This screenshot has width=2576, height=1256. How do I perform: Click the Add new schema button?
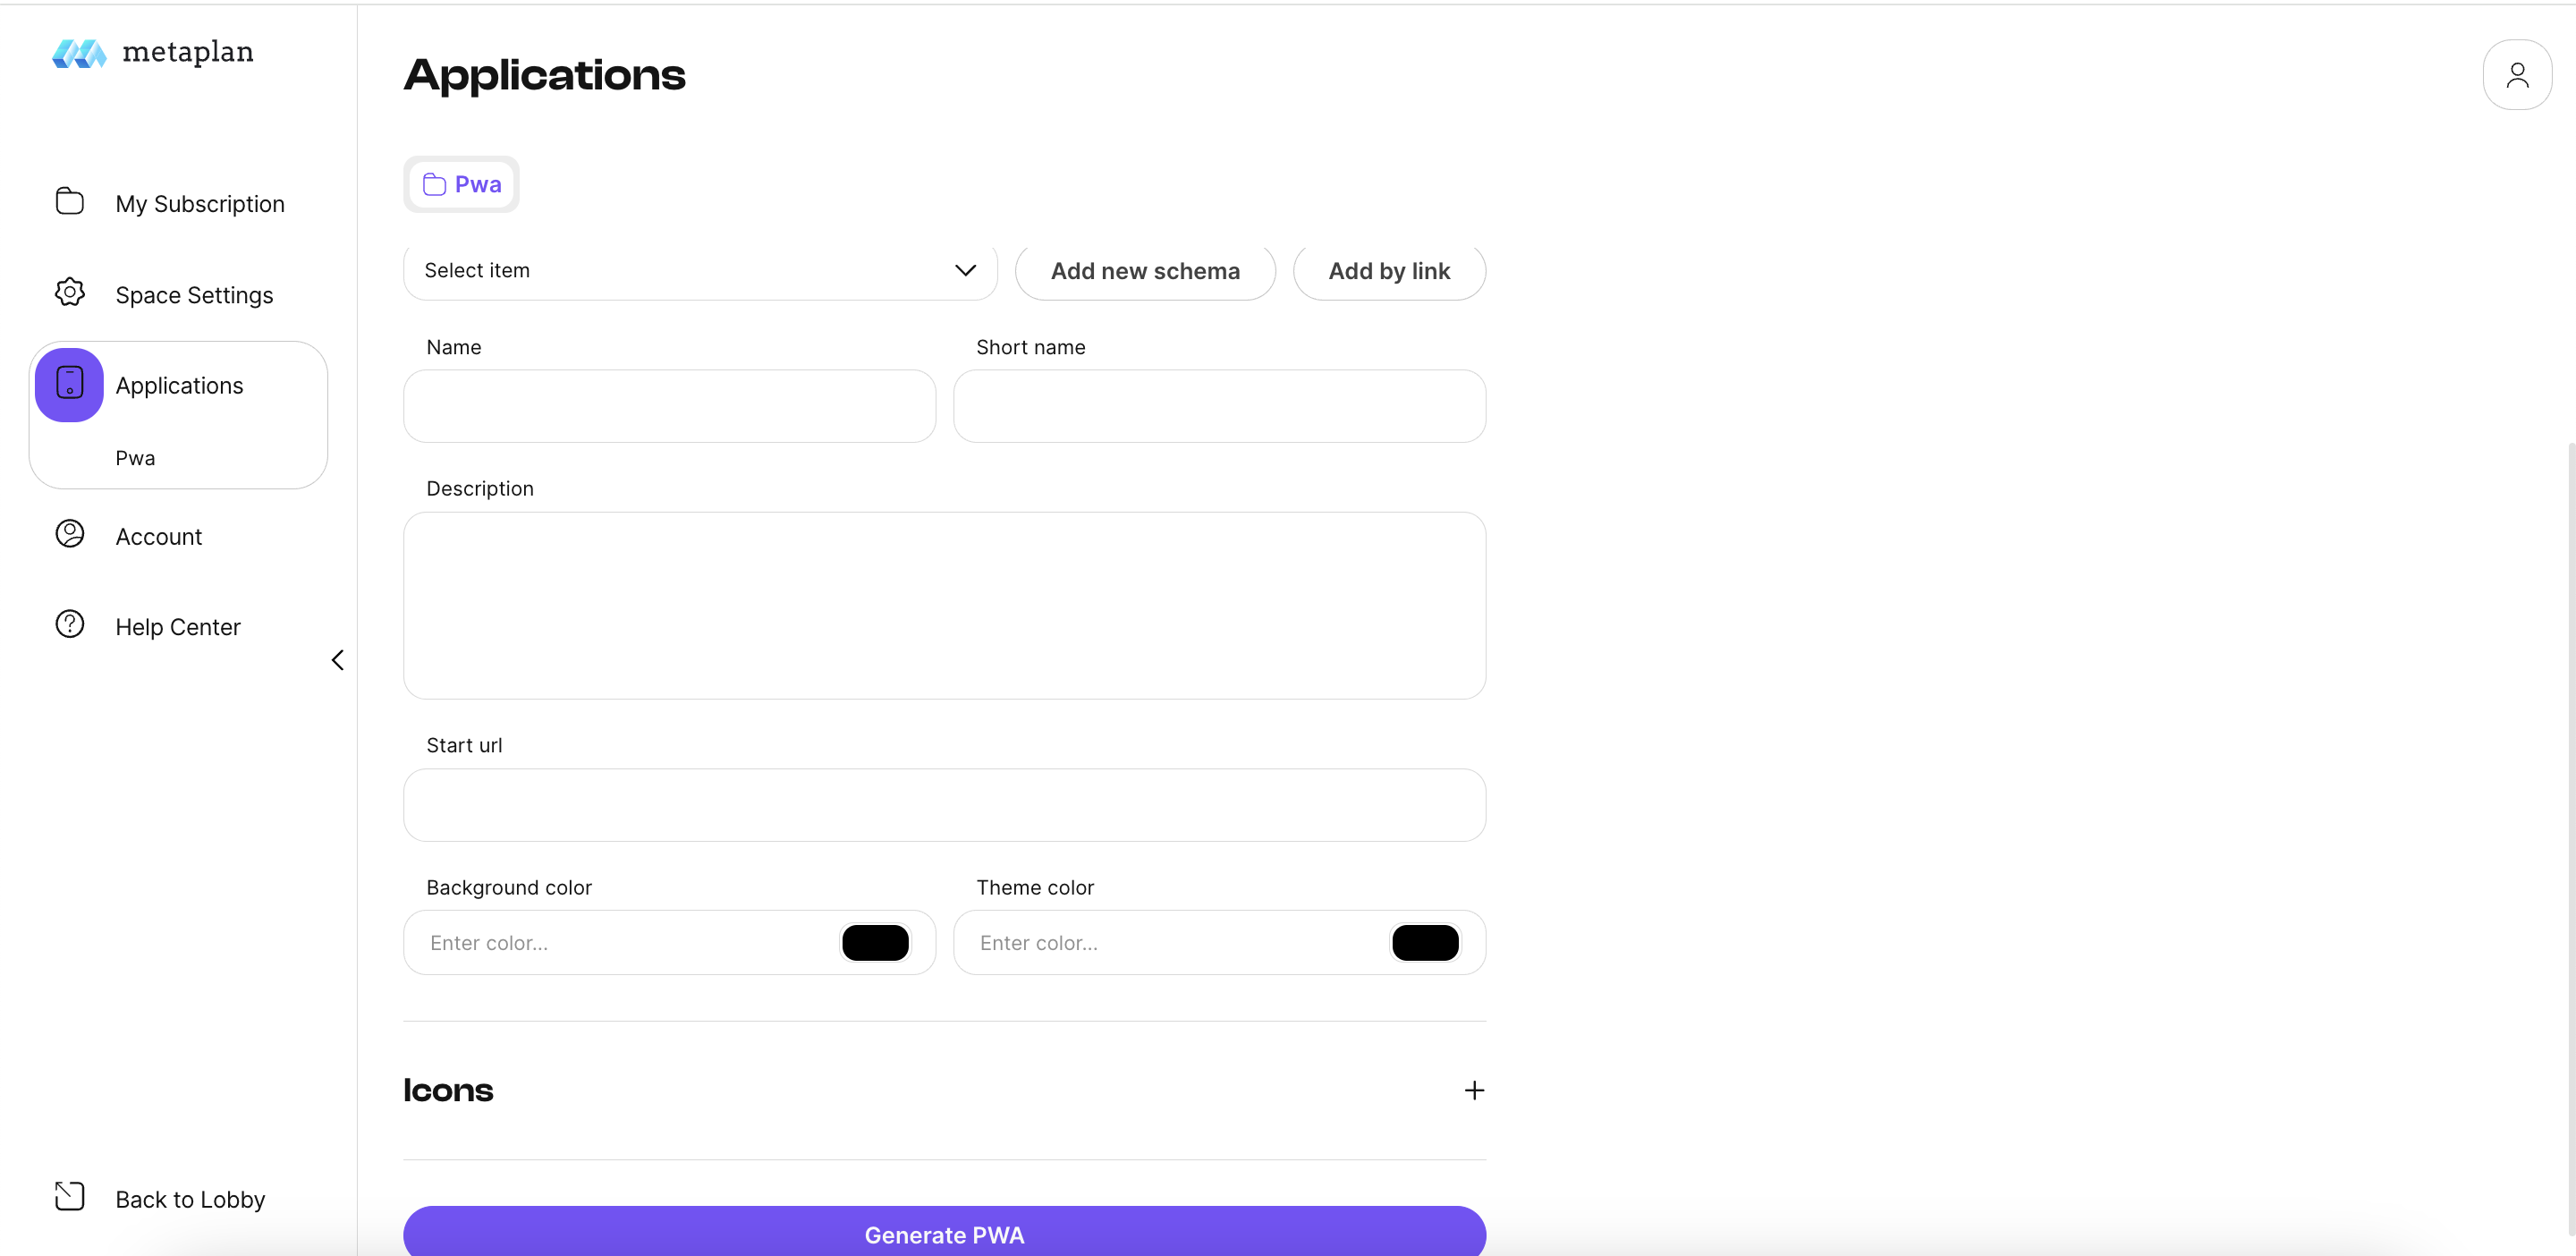(x=1144, y=271)
